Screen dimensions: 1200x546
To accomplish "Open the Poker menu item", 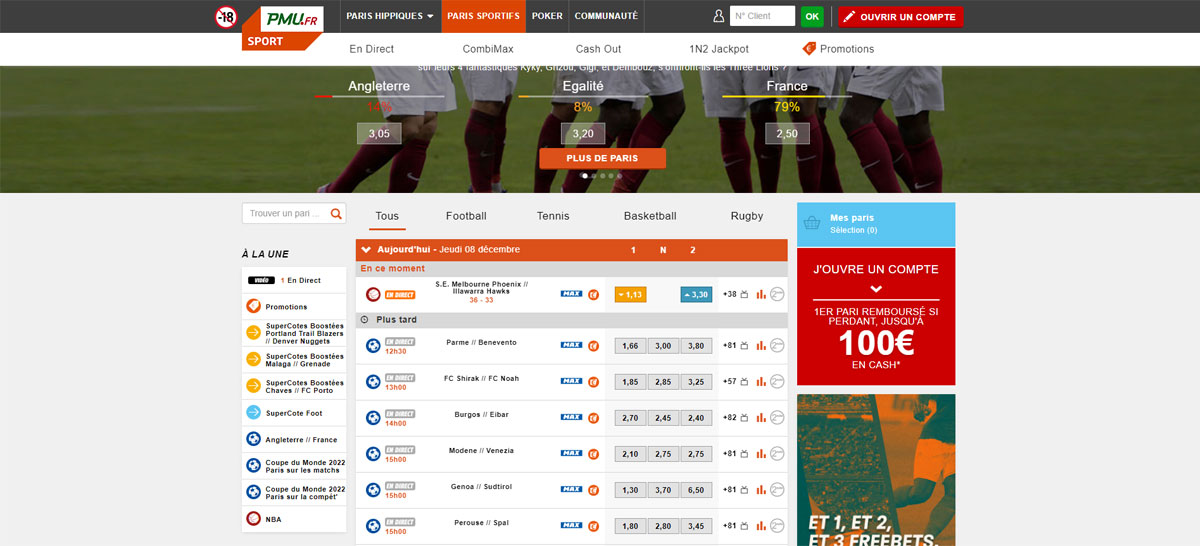I will (547, 16).
